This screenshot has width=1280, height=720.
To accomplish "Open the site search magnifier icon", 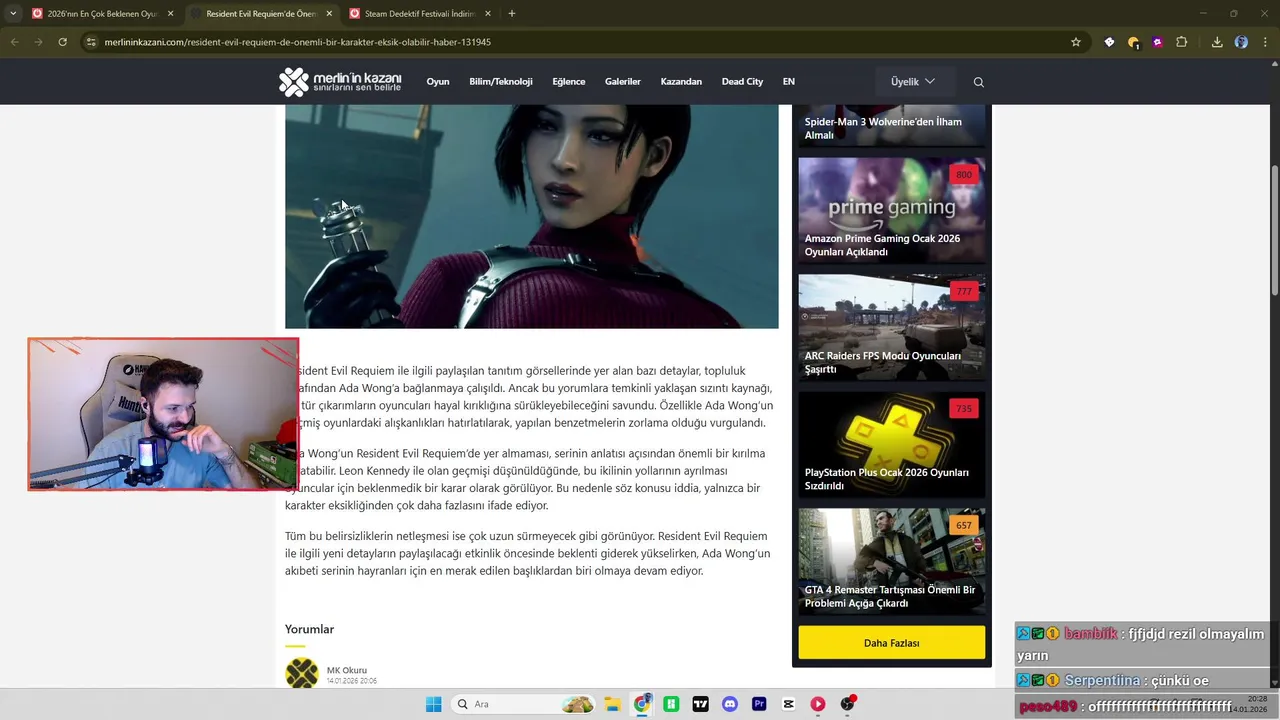I will pyautogui.click(x=979, y=82).
